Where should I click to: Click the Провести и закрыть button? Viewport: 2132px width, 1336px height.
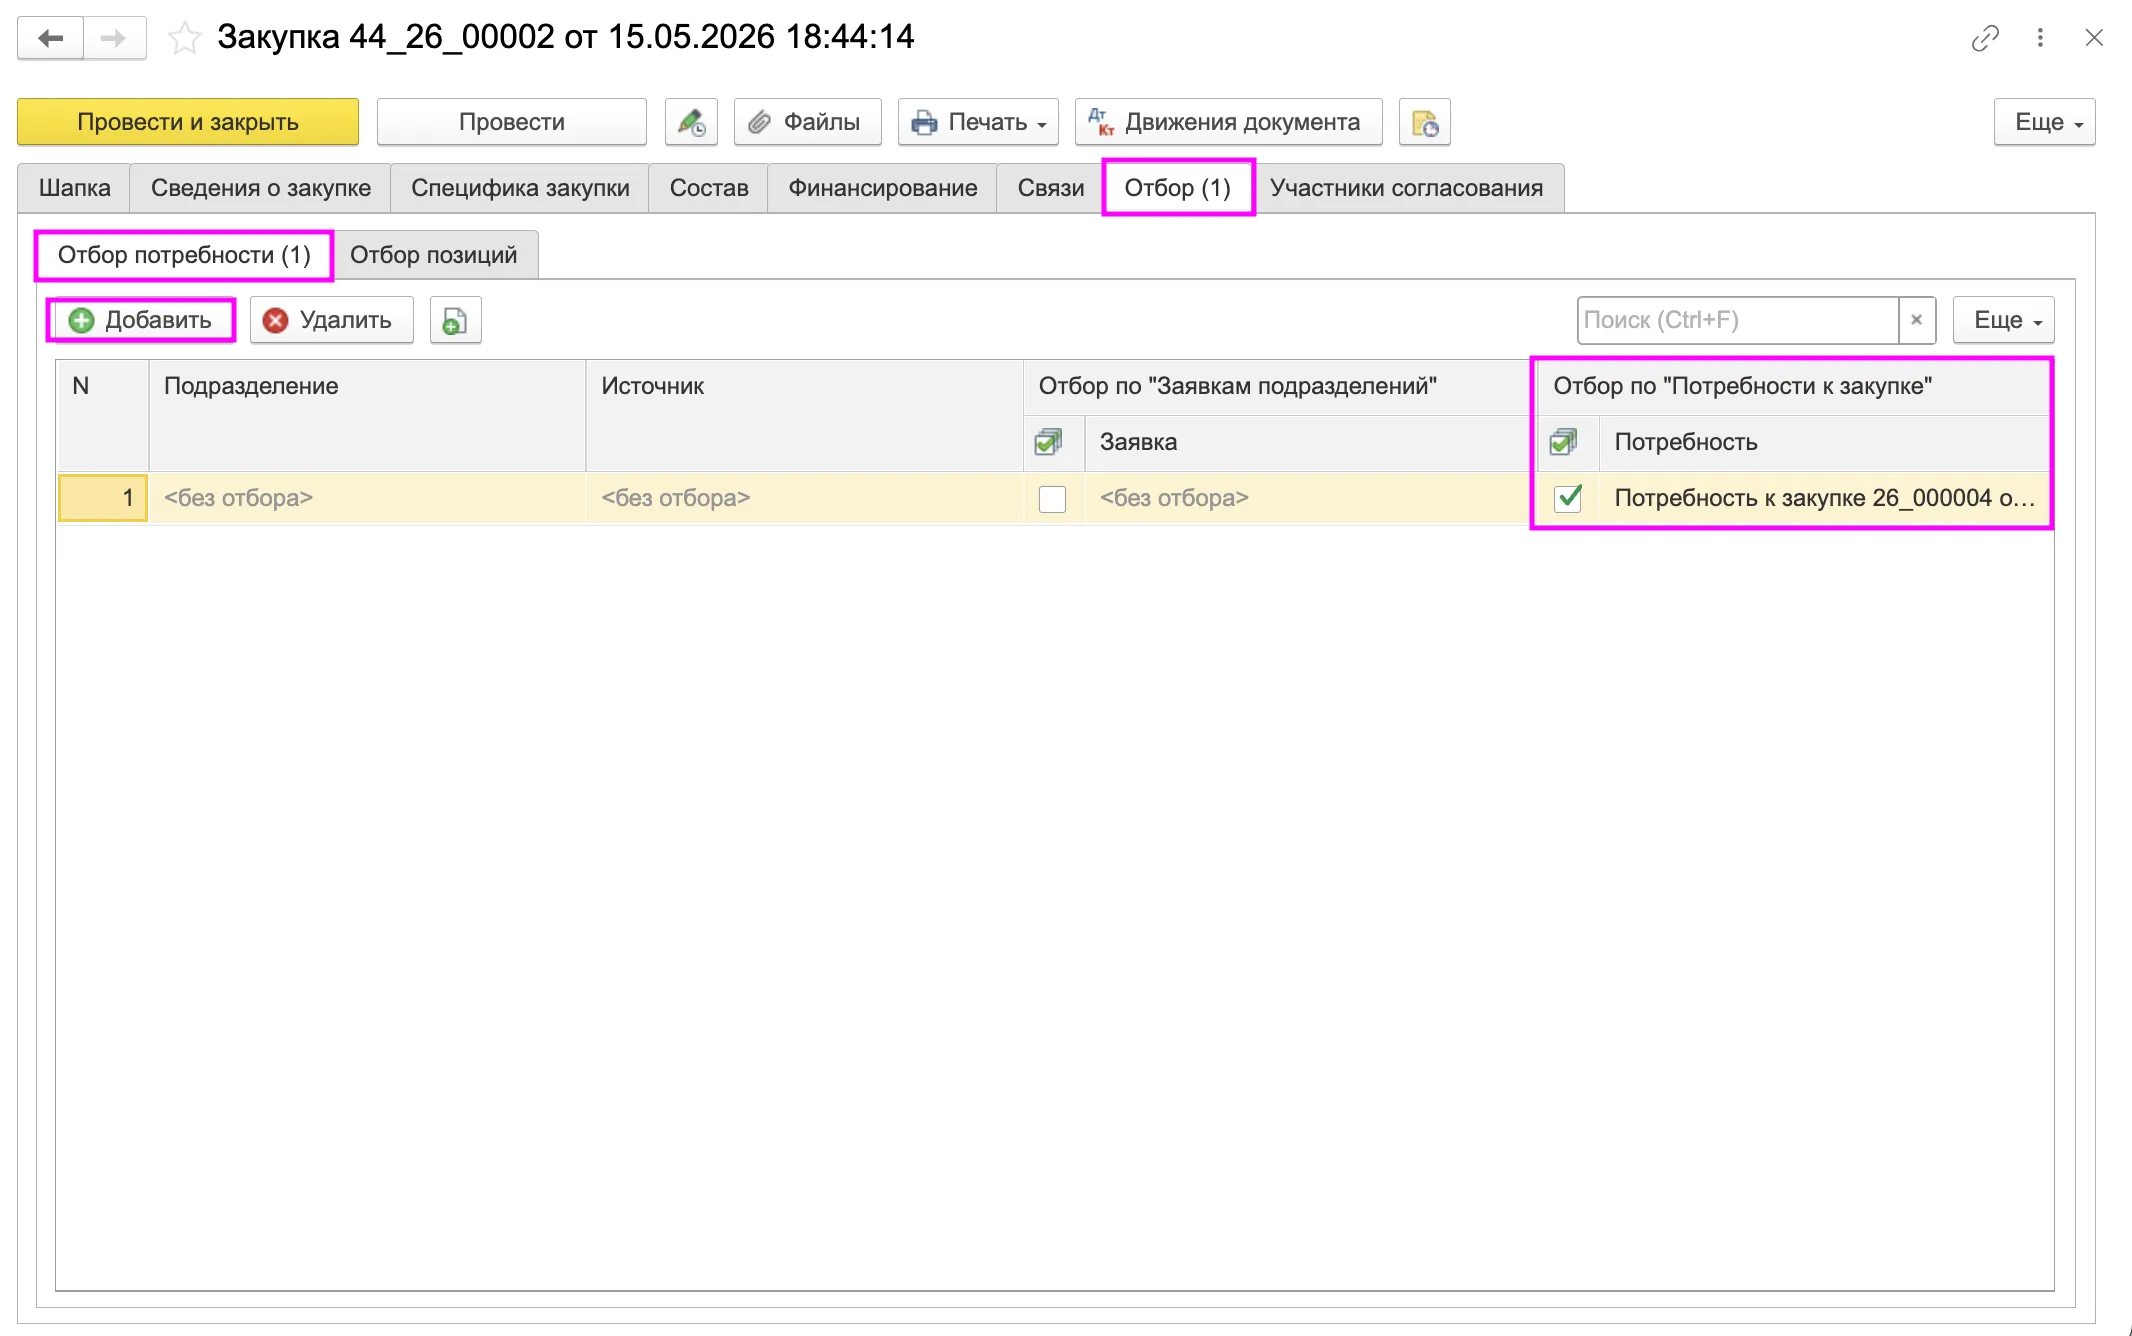(x=188, y=122)
